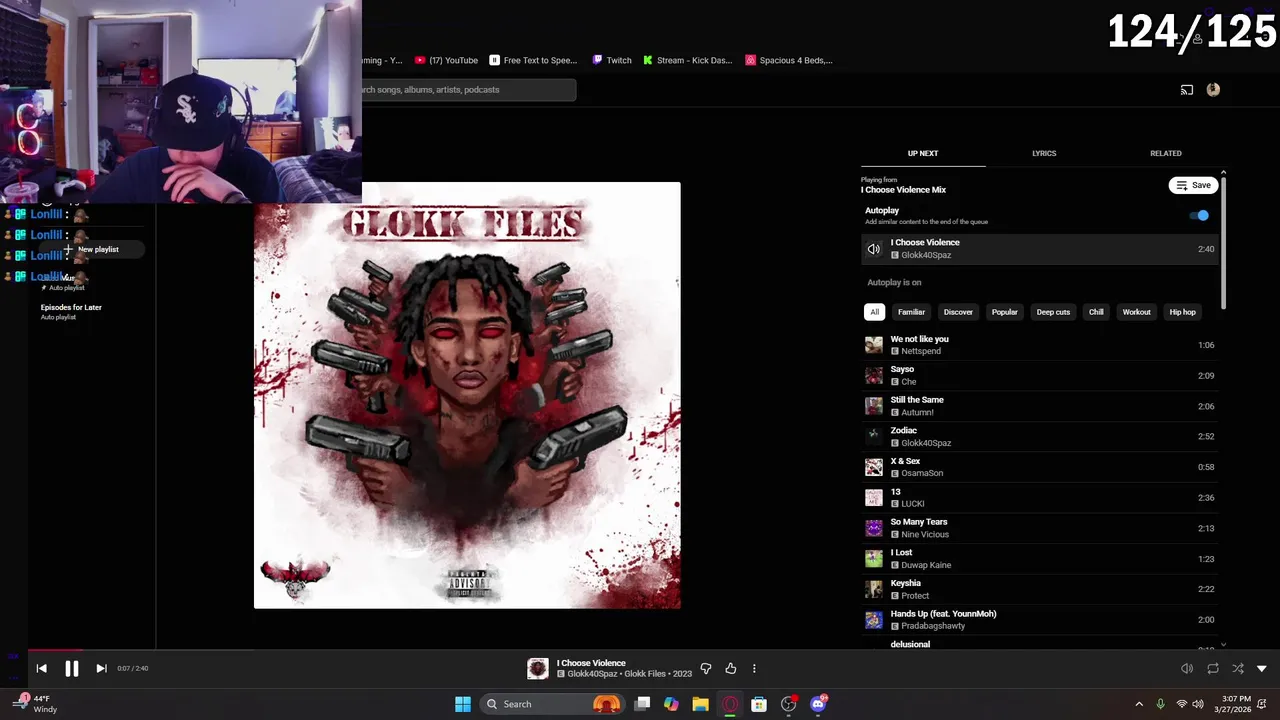1280x720 pixels.
Task: Click the now-playing speaker icon for I Choose Violence
Action: pyautogui.click(x=874, y=249)
